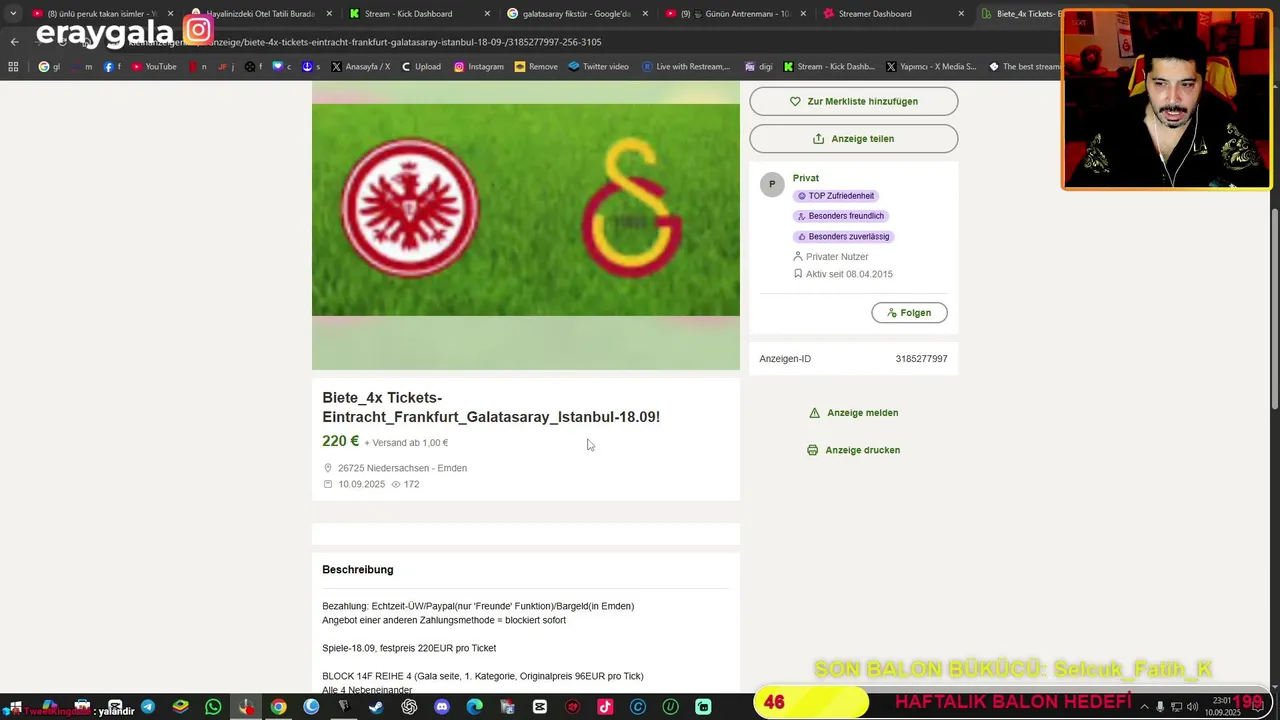This screenshot has width=1280, height=720.
Task: Click the seller avatar with letter P
Action: 772,185
